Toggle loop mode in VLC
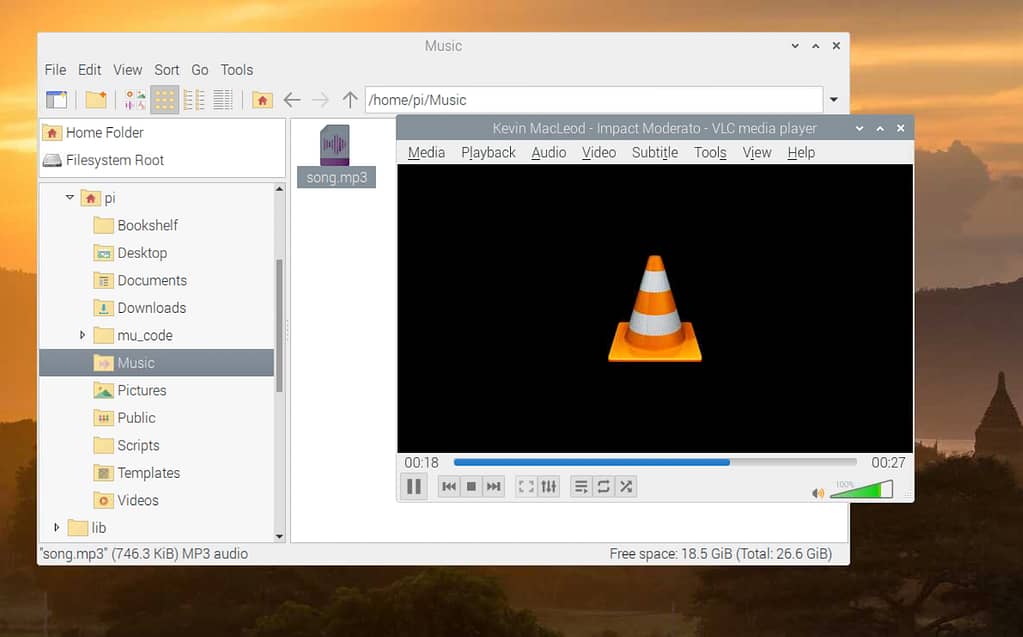 click(603, 487)
